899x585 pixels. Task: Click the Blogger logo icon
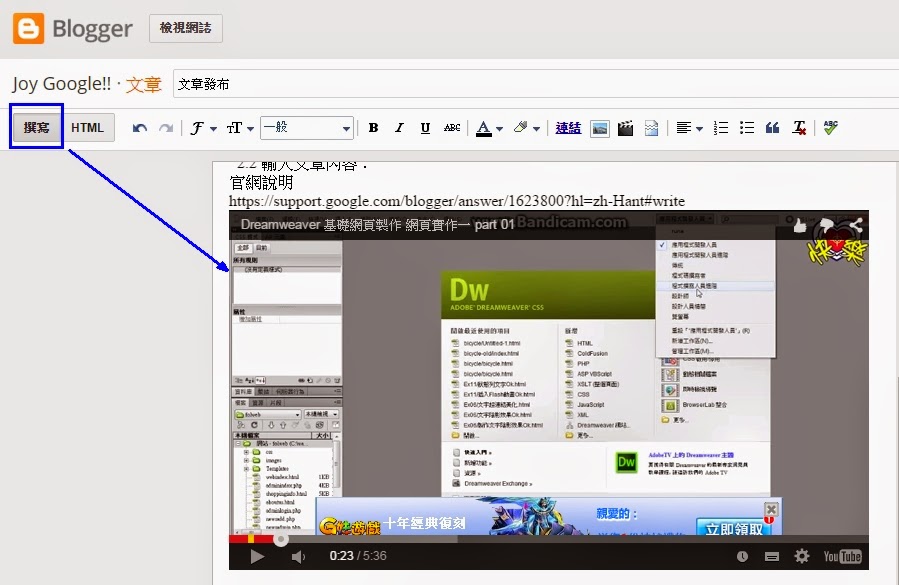29,28
